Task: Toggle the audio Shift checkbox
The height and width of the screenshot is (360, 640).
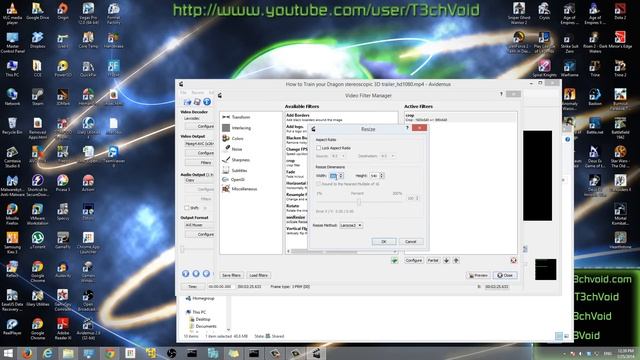Action: pos(187,208)
